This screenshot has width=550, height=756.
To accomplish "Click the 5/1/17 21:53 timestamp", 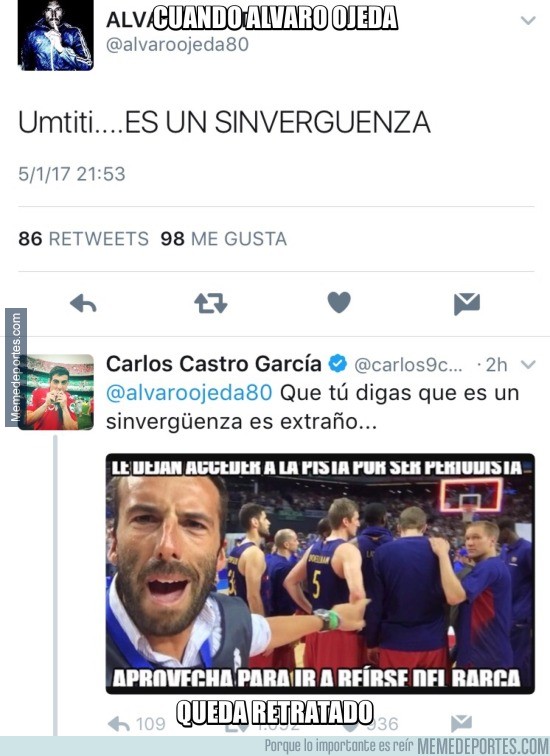I will tap(72, 174).
